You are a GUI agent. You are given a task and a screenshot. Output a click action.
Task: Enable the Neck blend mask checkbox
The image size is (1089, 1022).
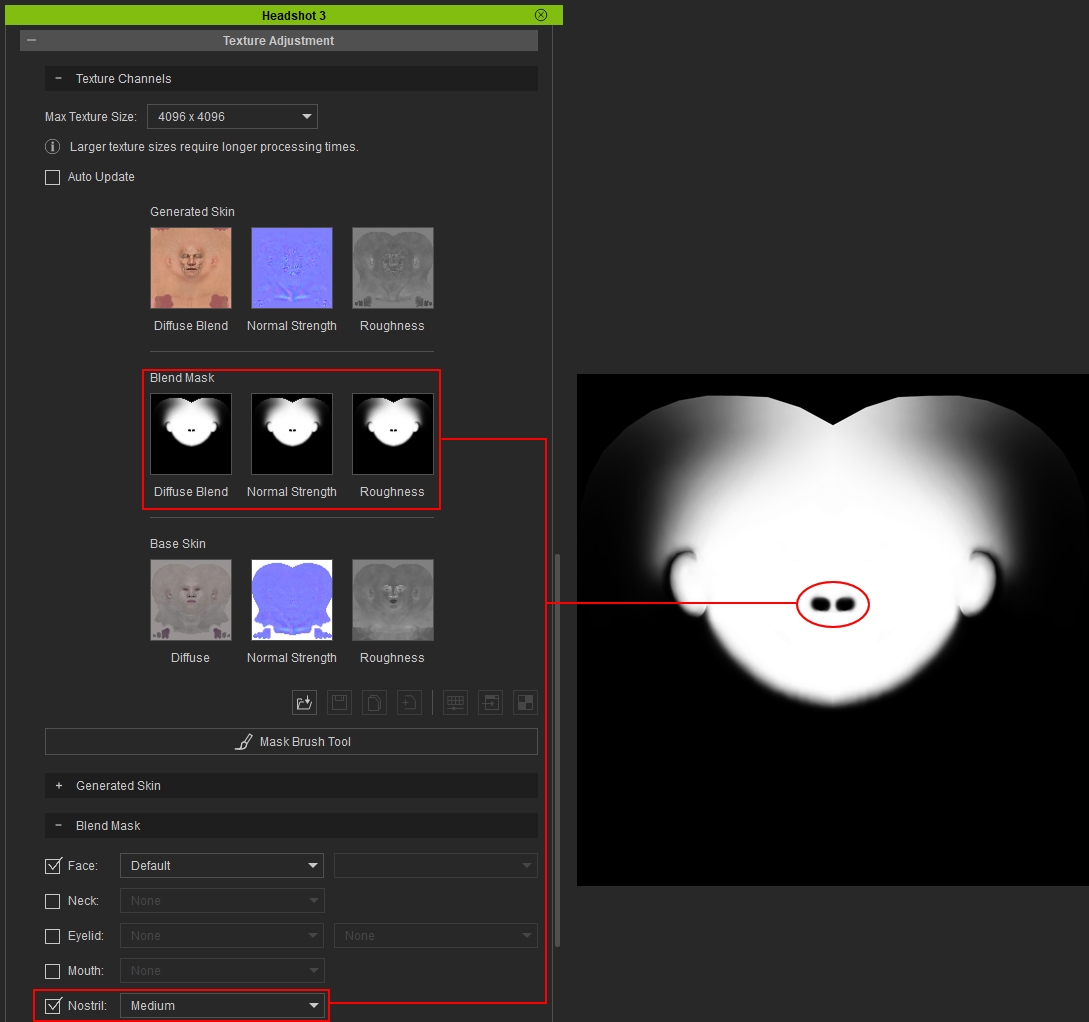pos(52,901)
